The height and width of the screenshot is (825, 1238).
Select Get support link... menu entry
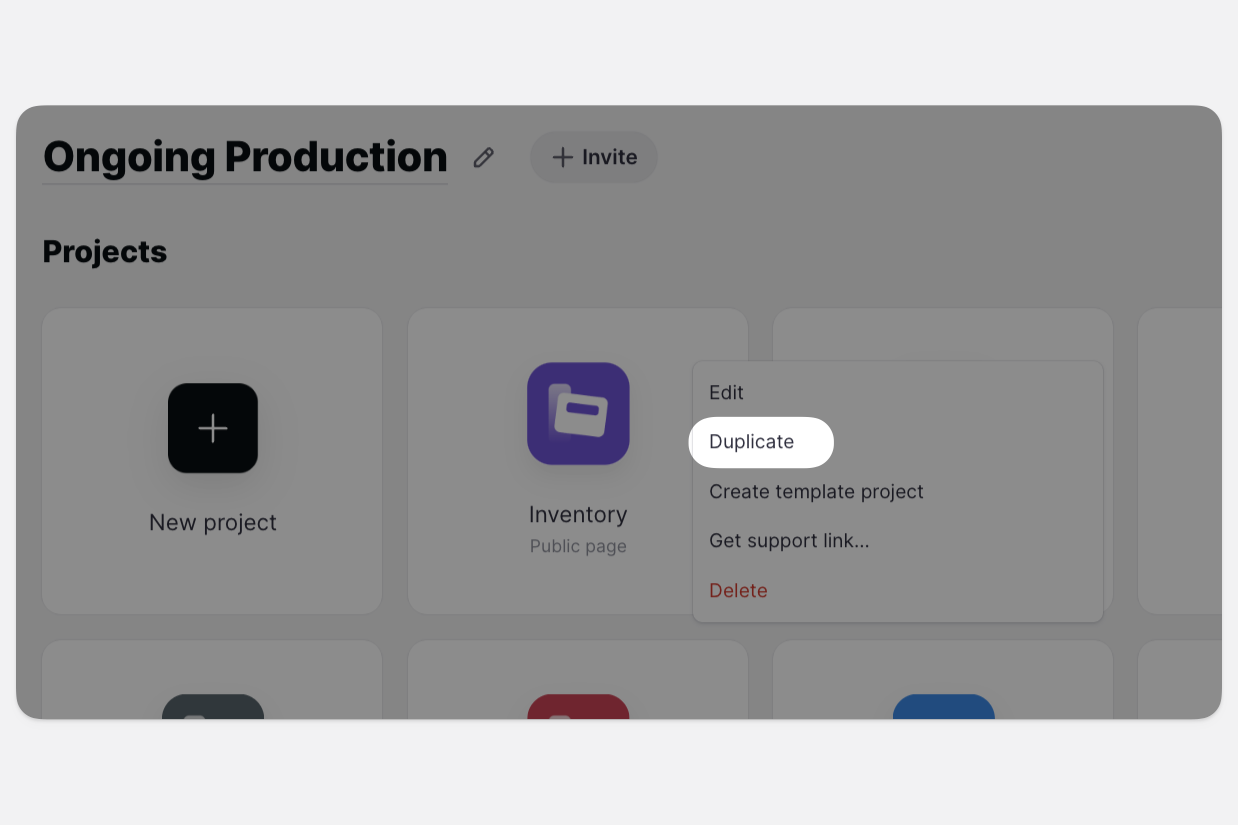789,541
